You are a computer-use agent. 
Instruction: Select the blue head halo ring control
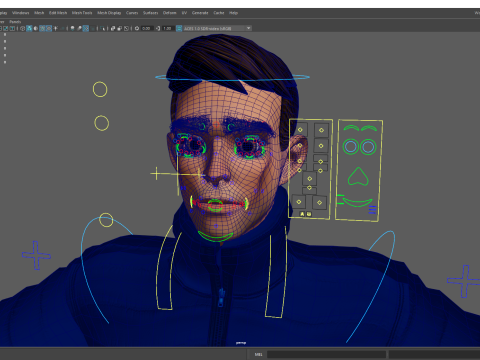tap(232, 78)
